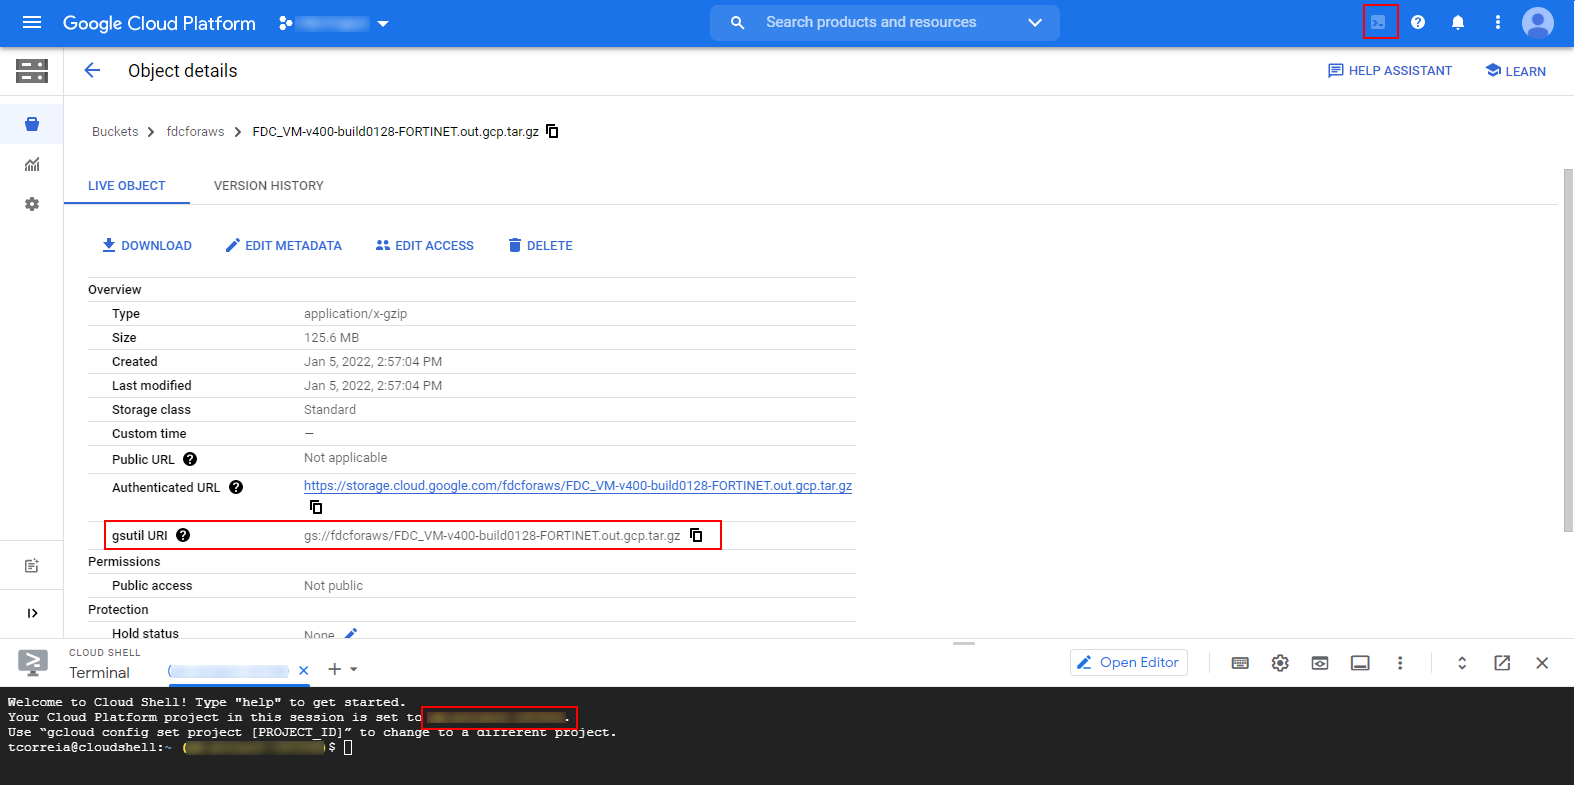Switch to the Version History tab
Viewport: 1575px width, 785px height.
(269, 186)
